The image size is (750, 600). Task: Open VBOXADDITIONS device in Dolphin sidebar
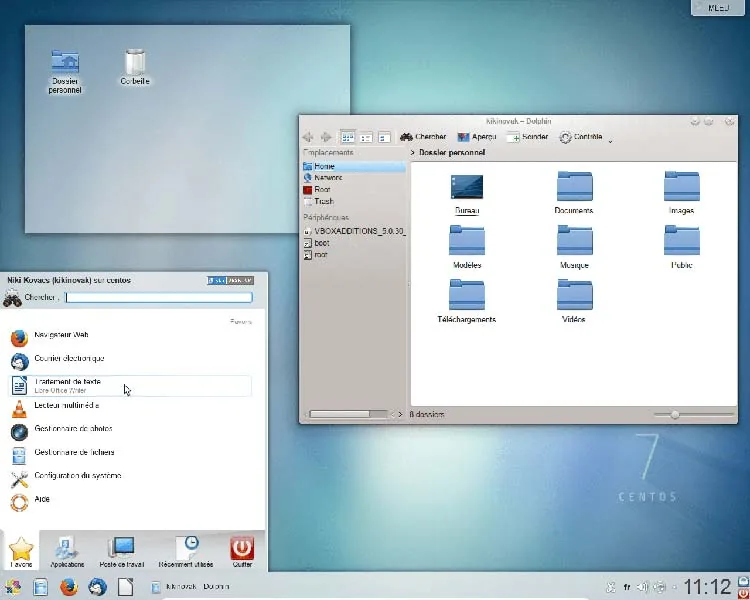(x=354, y=231)
